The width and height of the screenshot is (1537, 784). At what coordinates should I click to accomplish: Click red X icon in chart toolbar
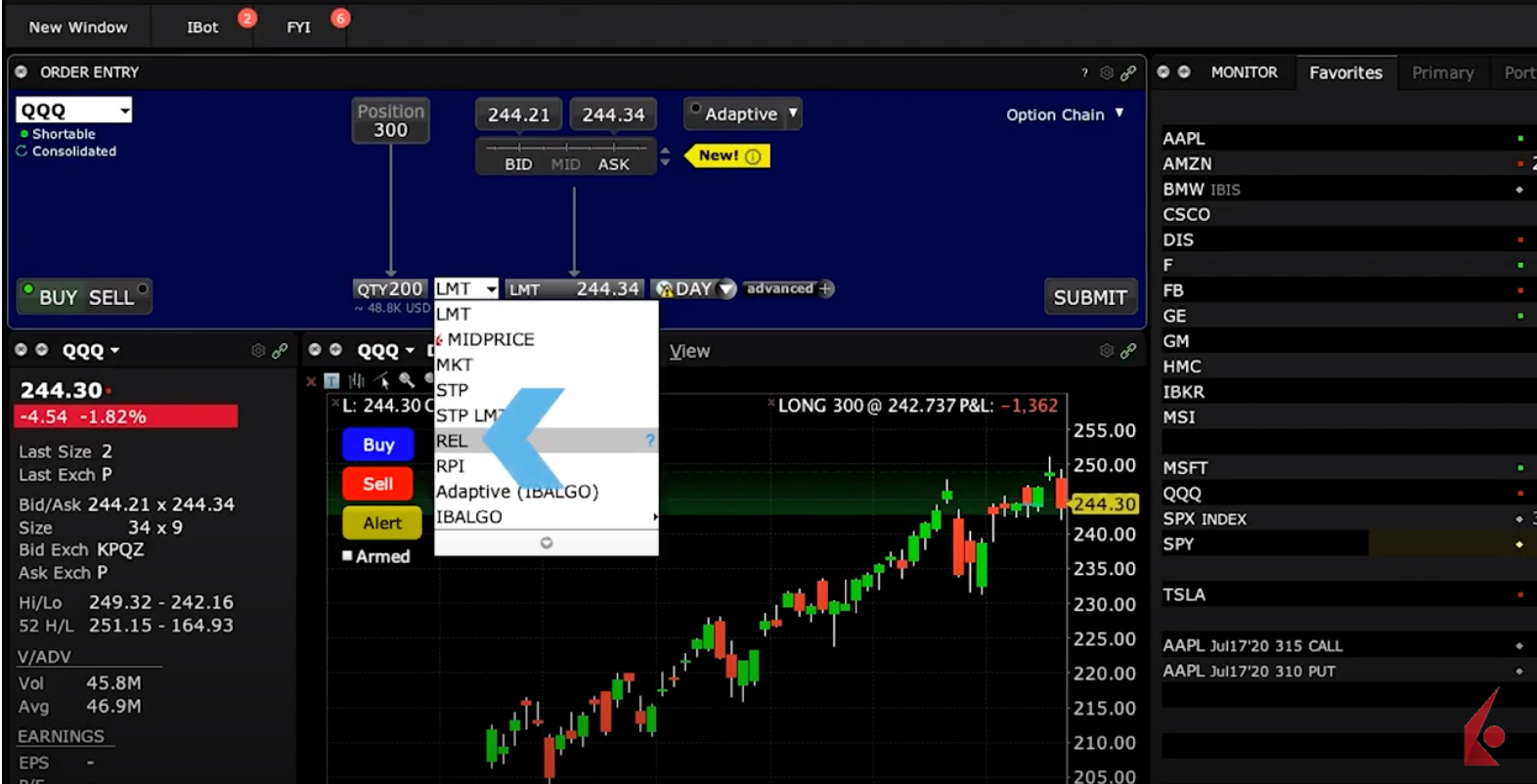(x=311, y=381)
